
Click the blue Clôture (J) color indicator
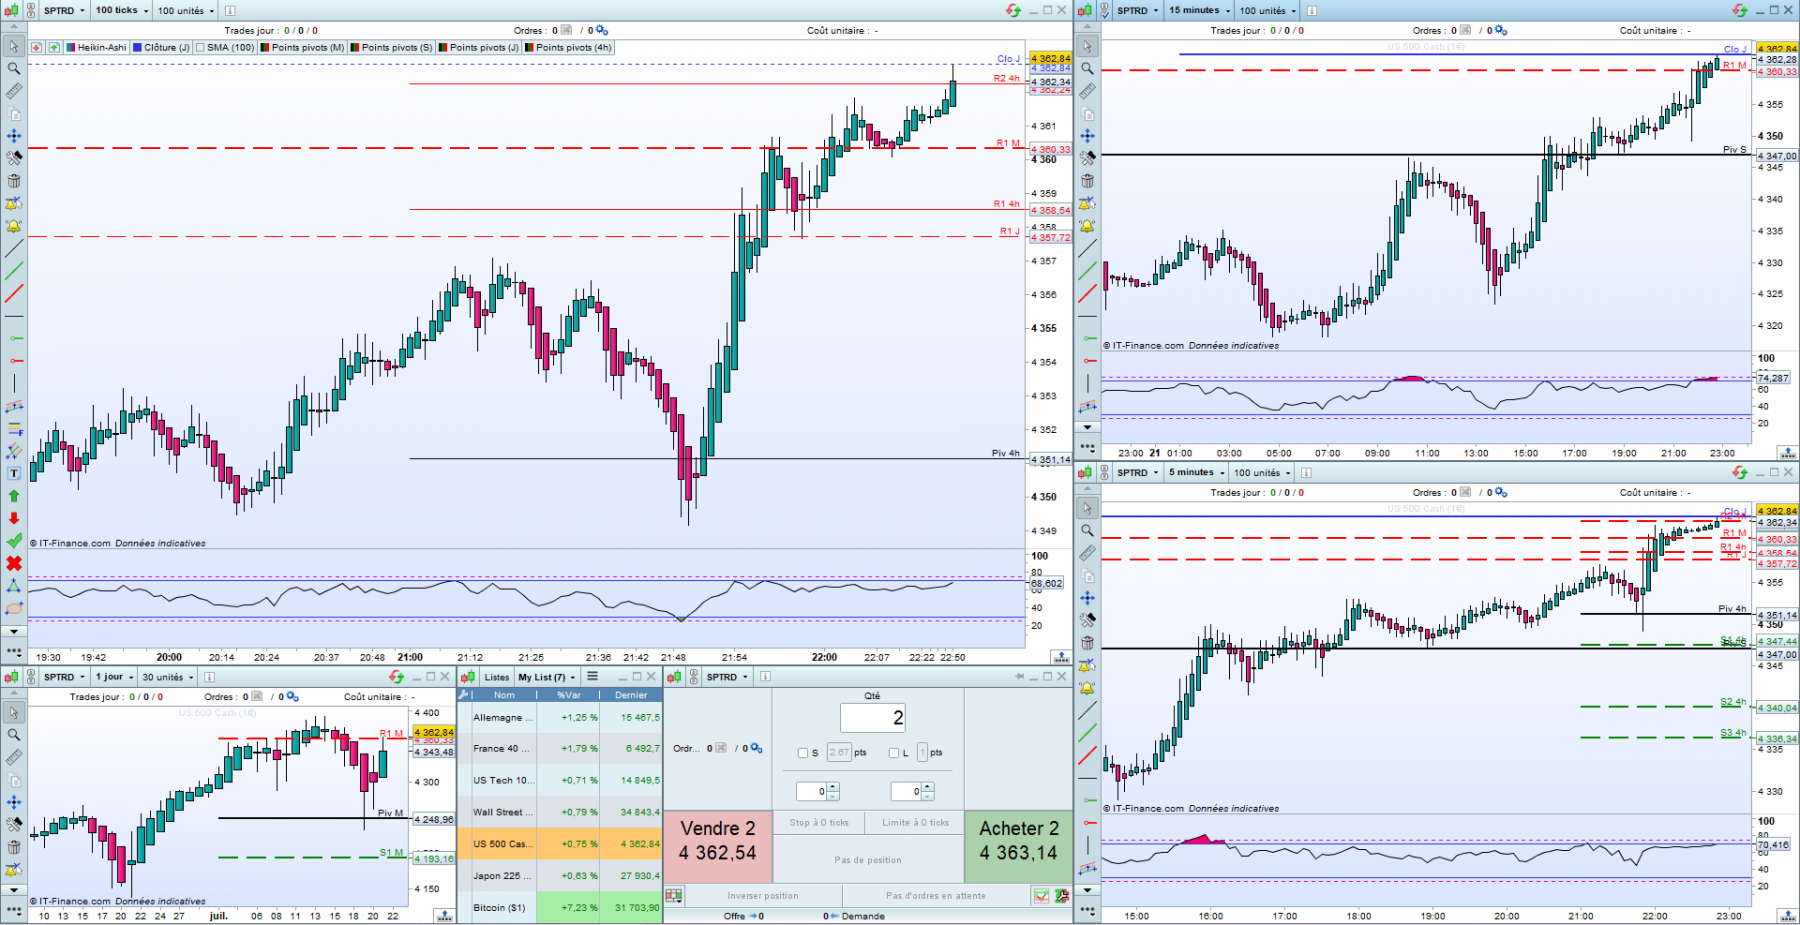click(137, 47)
